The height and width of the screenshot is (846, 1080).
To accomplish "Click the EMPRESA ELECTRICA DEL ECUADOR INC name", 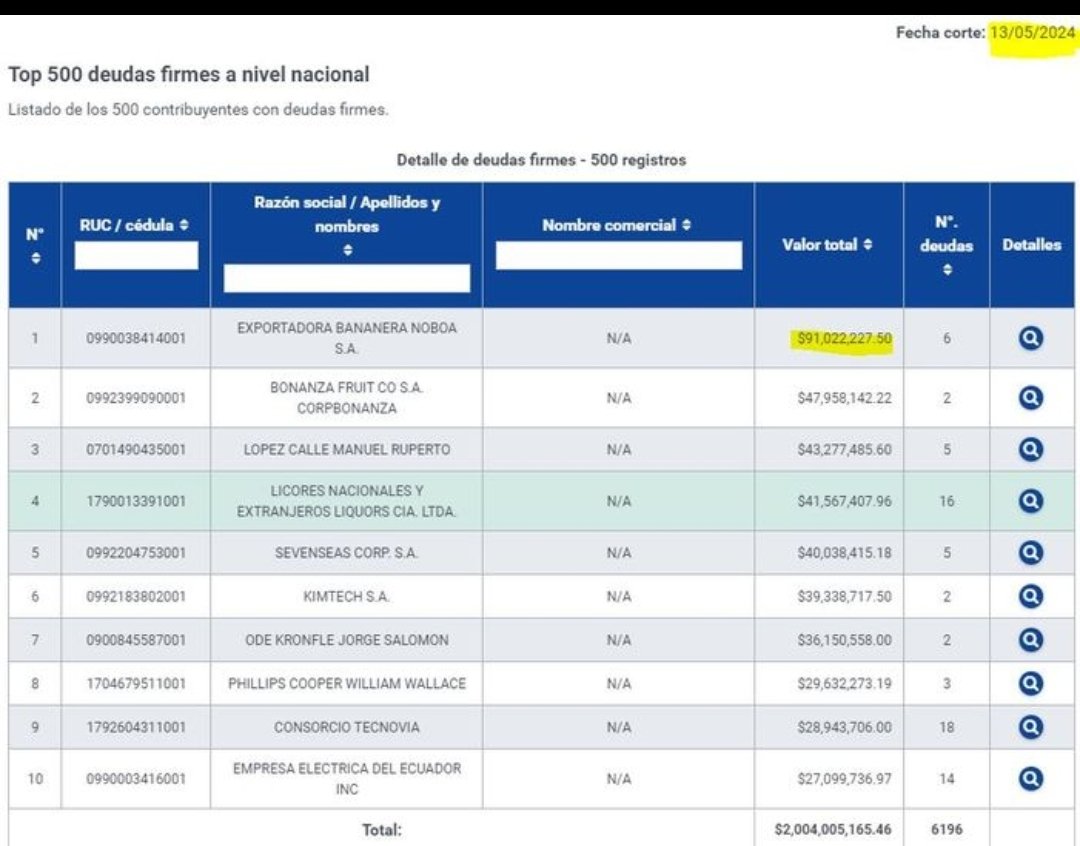I will (347, 779).
